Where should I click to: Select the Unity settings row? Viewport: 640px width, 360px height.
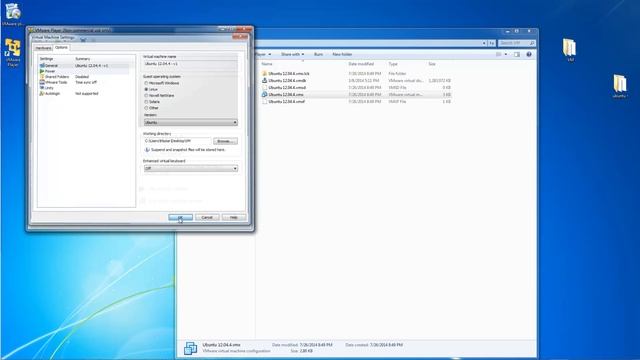84,88
